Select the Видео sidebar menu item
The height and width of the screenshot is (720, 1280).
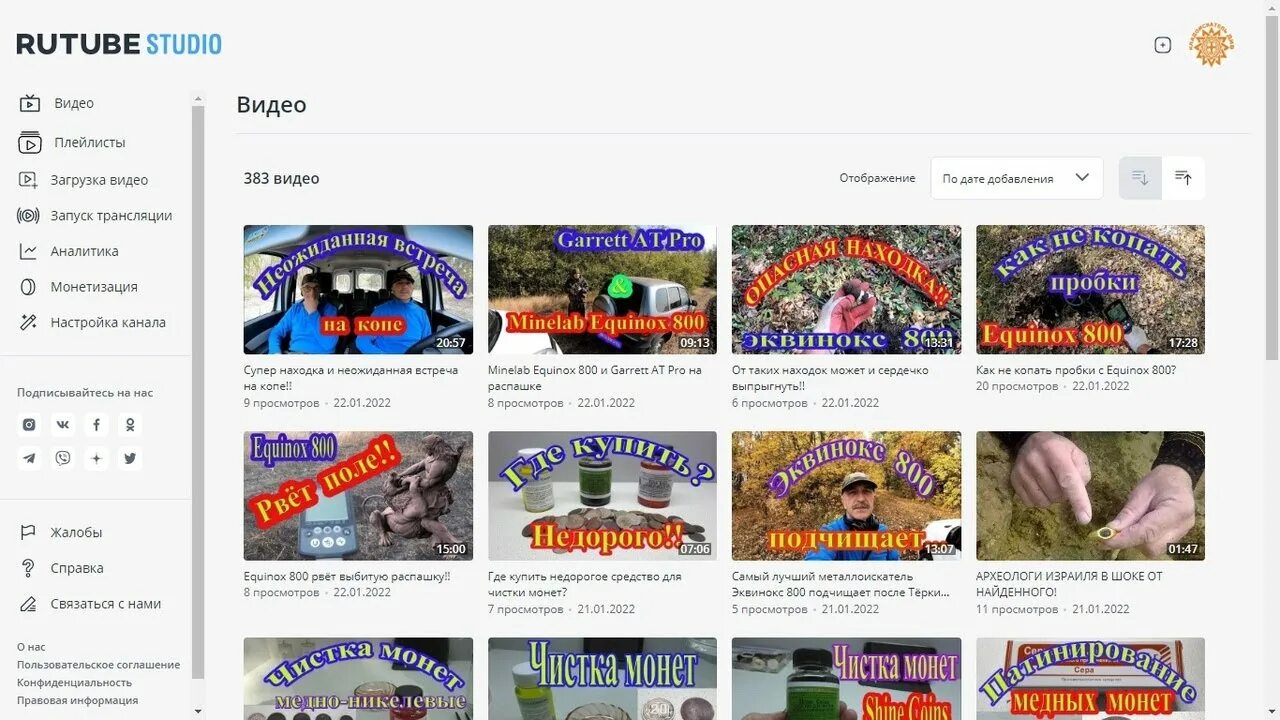tap(57, 103)
